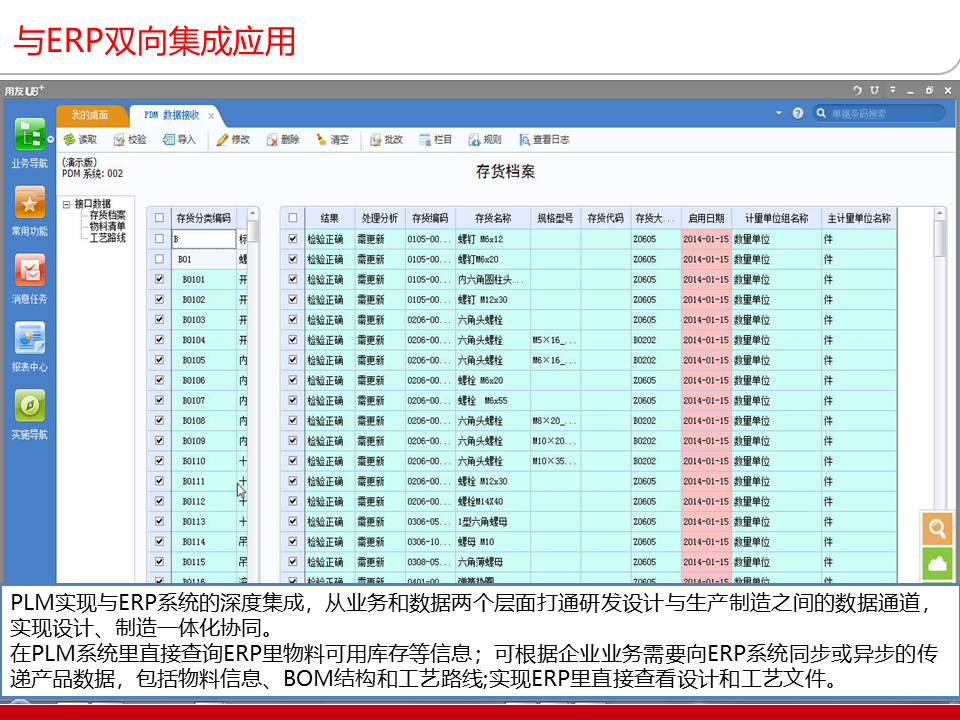Toggle checkbox for category row B01
Viewport: 960px width, 720px height.
coord(159,259)
